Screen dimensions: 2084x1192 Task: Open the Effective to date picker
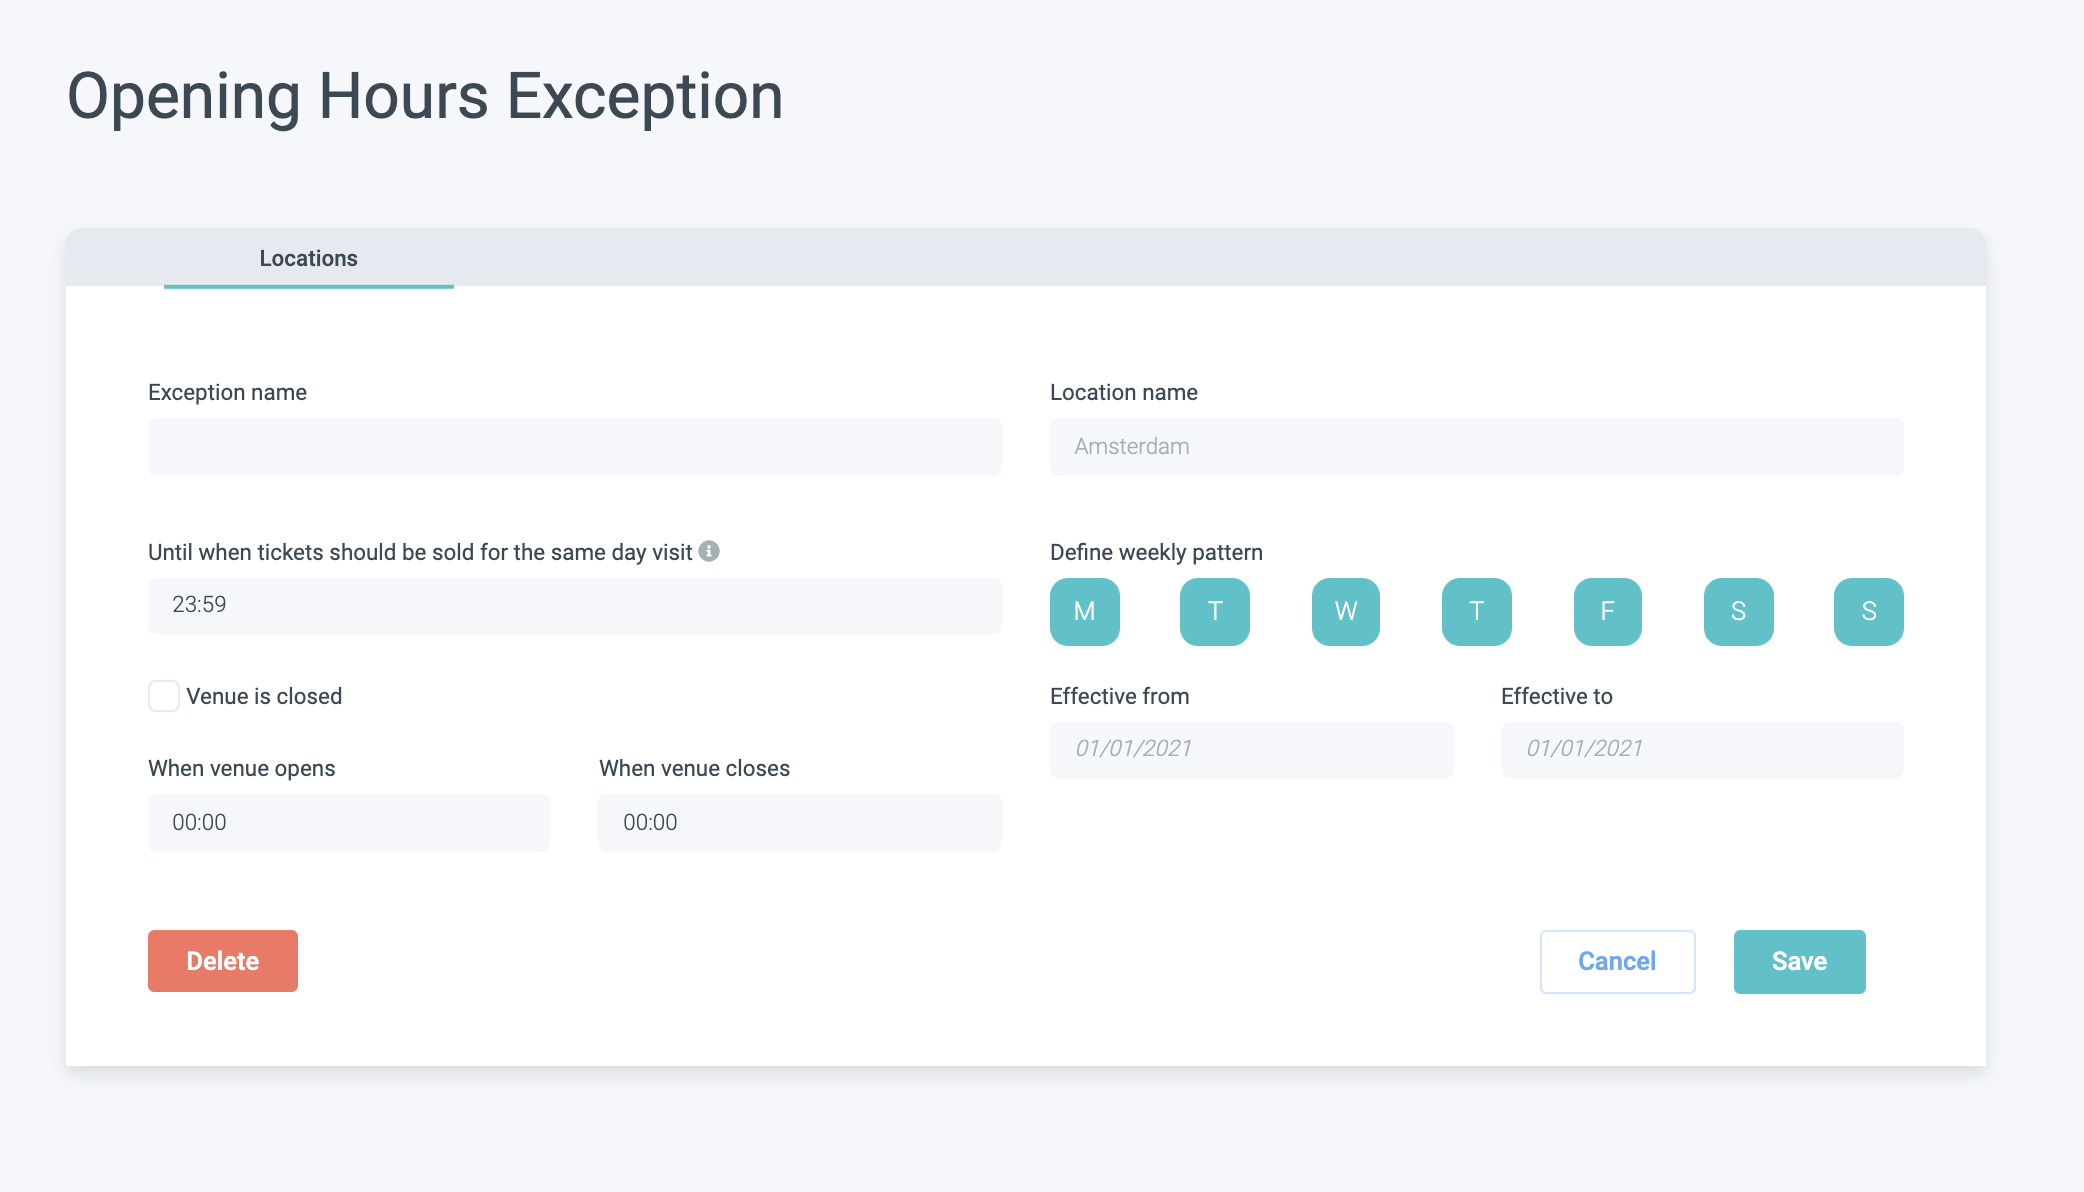pos(1702,749)
